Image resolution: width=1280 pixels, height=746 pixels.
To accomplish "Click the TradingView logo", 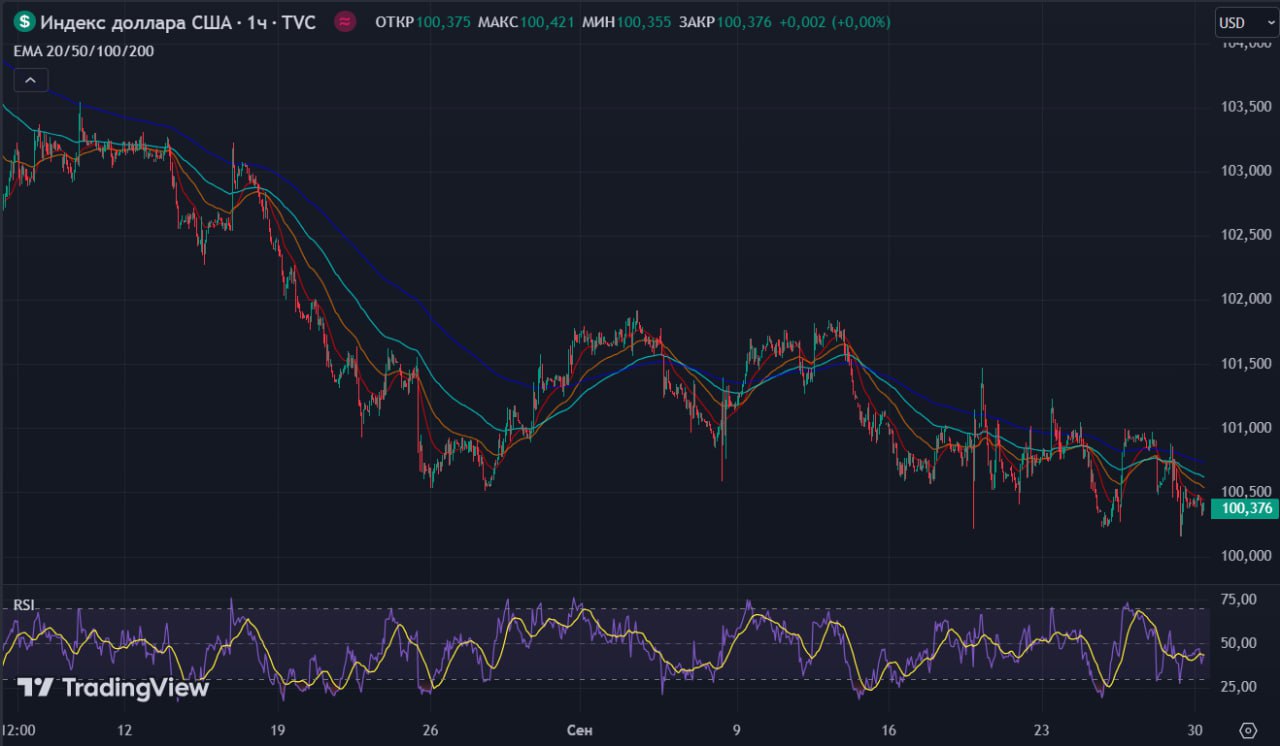I will click(x=113, y=688).
